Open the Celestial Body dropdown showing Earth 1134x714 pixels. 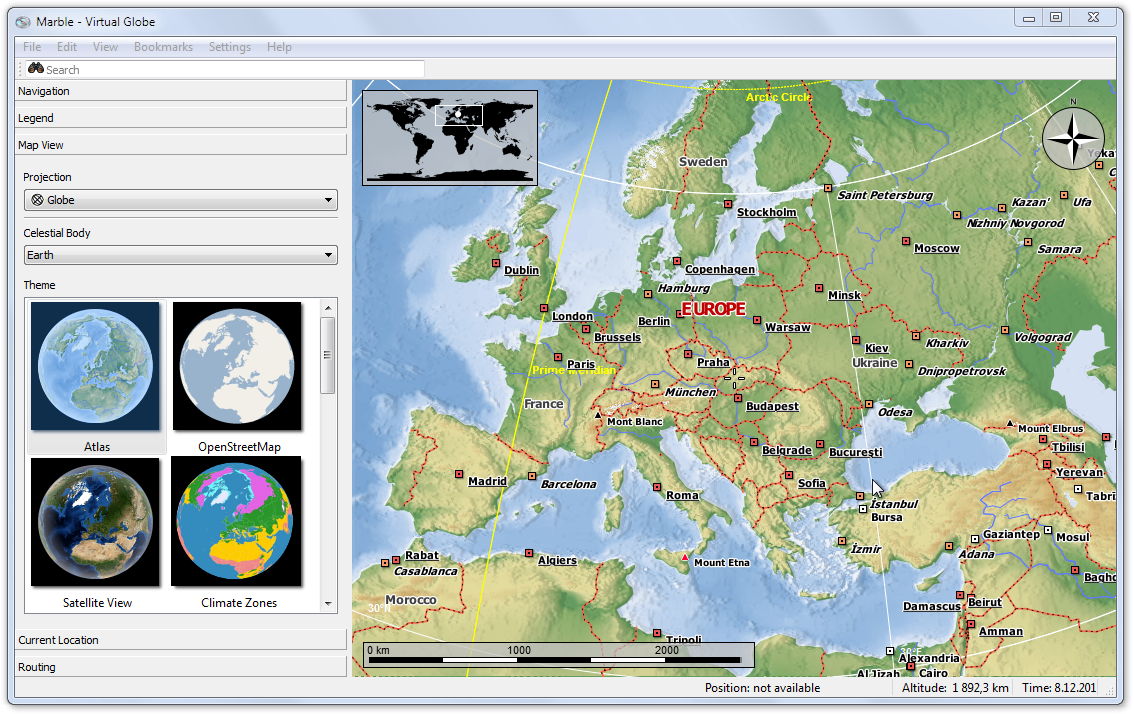click(x=181, y=255)
